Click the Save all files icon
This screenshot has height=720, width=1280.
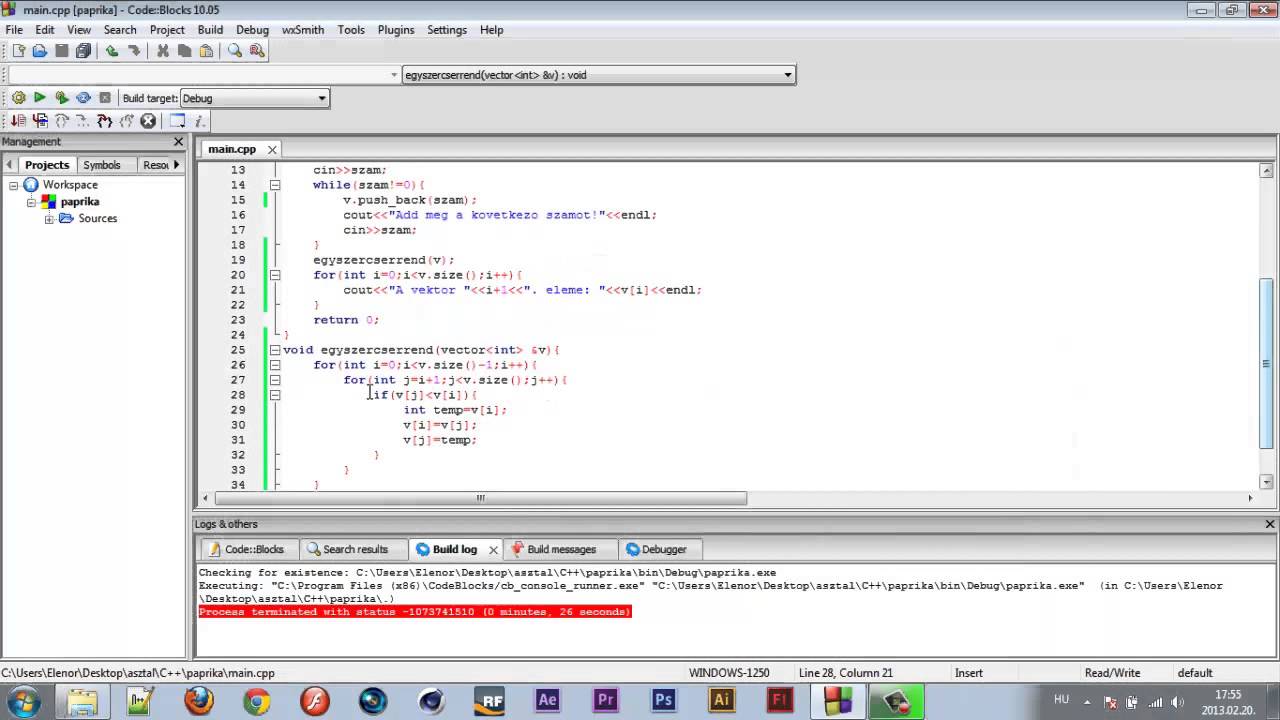click(x=84, y=51)
